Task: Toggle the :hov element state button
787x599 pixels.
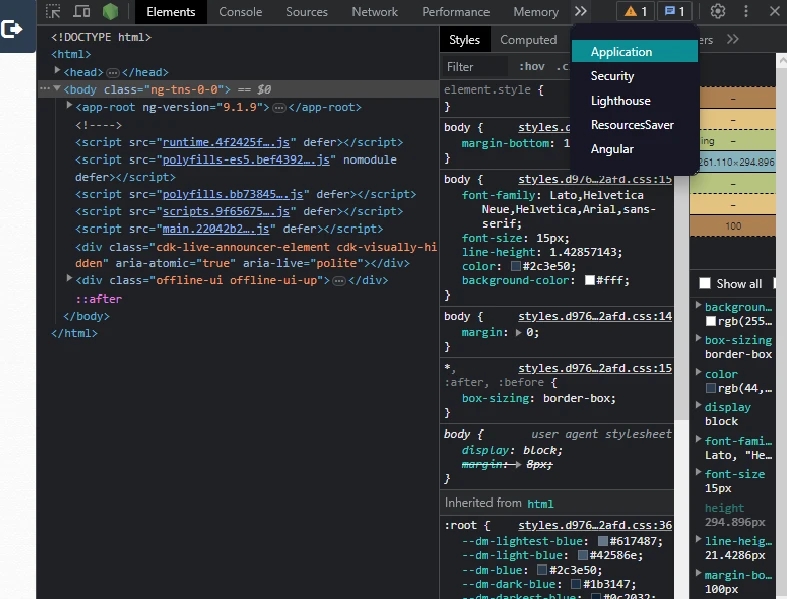Action: pyautogui.click(x=532, y=66)
